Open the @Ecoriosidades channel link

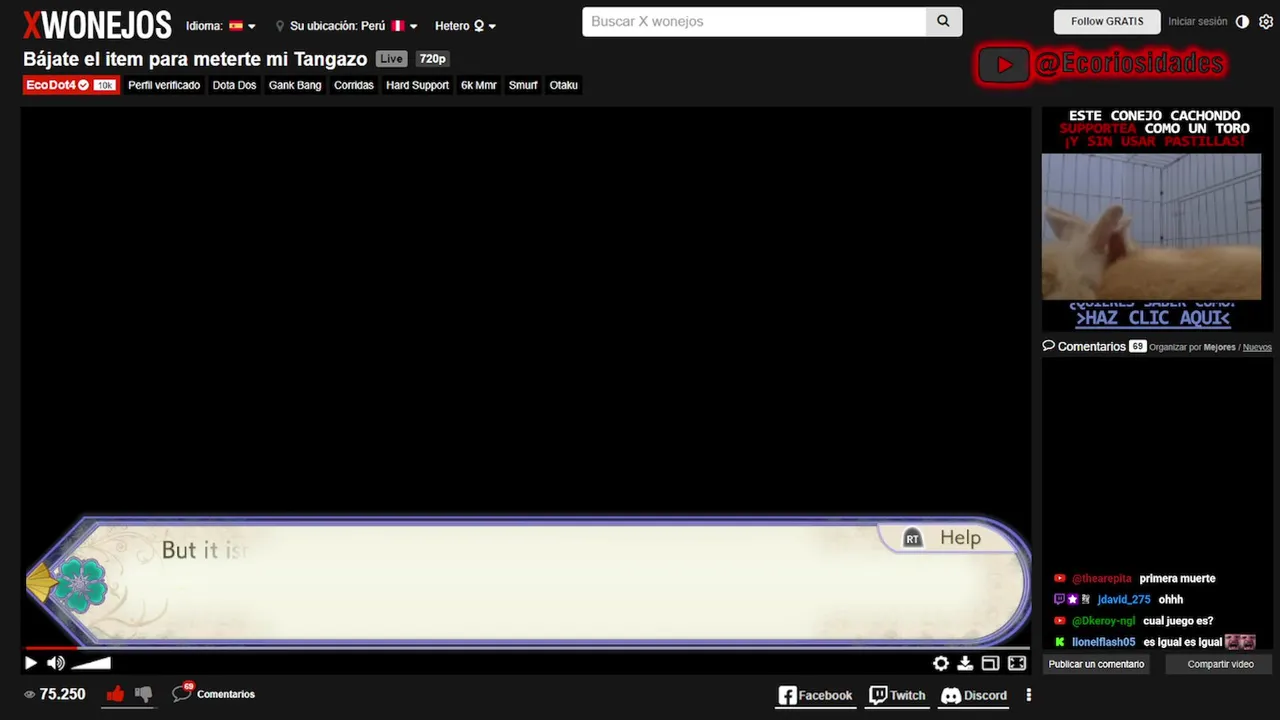point(1129,65)
